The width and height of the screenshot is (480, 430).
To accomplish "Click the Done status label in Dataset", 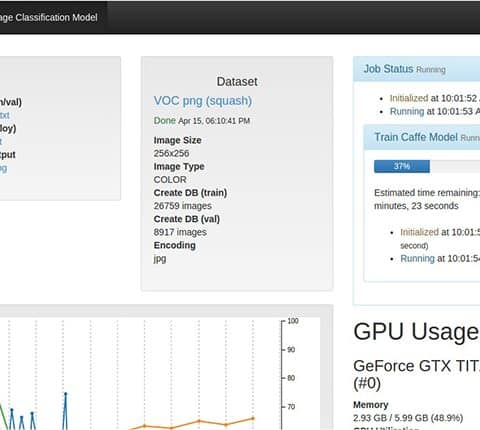I will pos(165,121).
